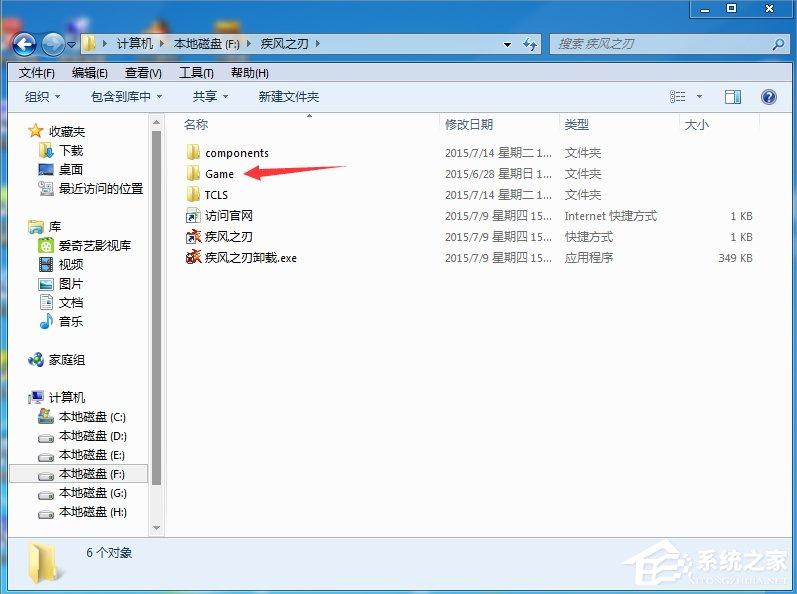797x594 pixels.
Task: Select the 疾风之刃 shortcut icon
Action: click(193, 237)
